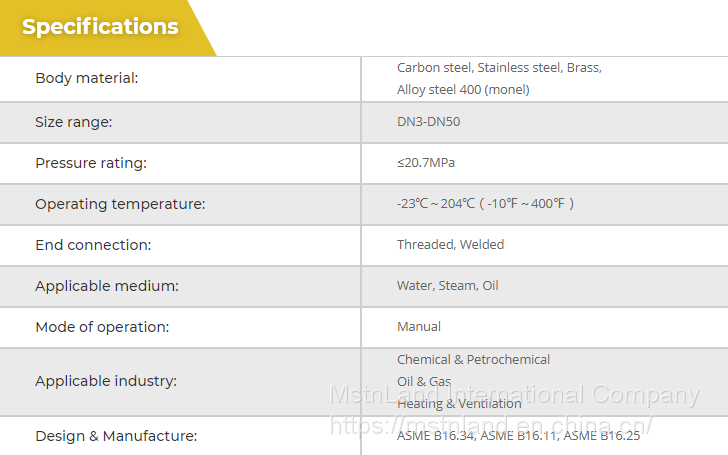Click the Size range row label
Image resolution: width=728 pixels, height=455 pixels.
click(74, 122)
